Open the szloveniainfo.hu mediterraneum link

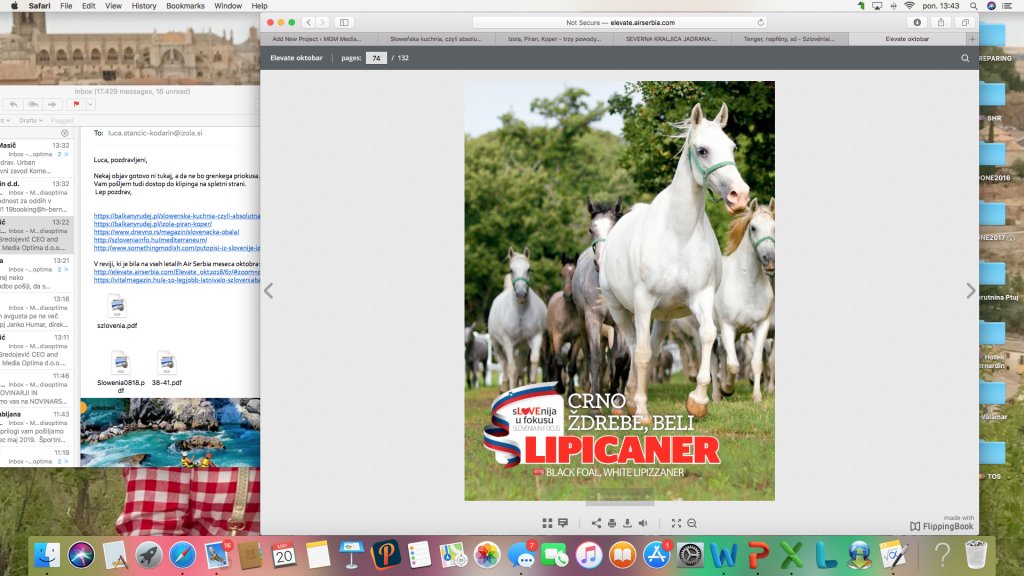click(150, 240)
